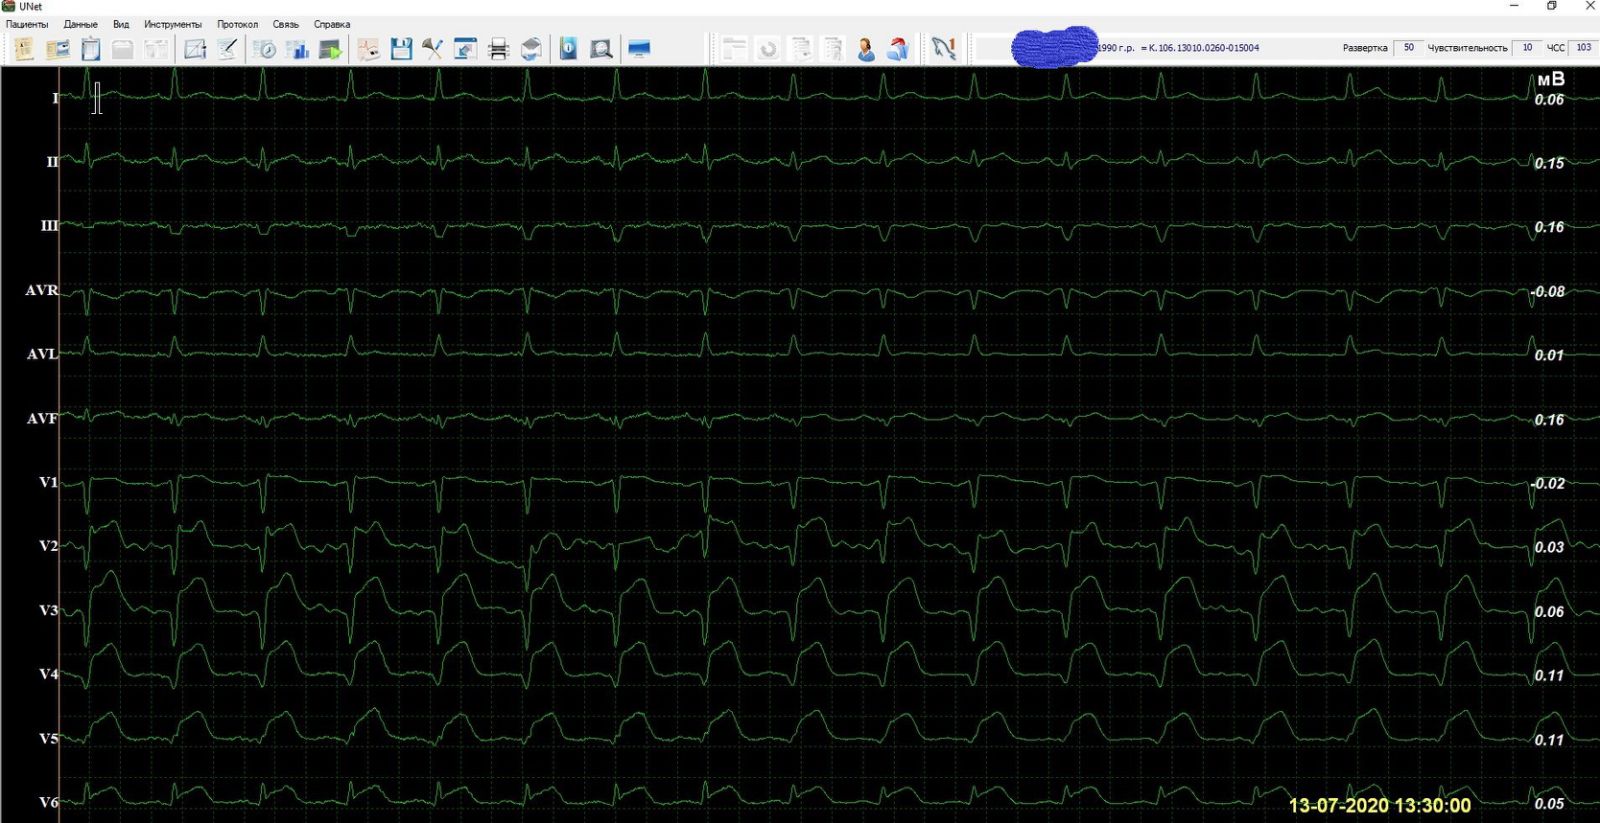Click the bar chart statistics icon
Image resolution: width=1600 pixels, height=823 pixels.
[297, 49]
